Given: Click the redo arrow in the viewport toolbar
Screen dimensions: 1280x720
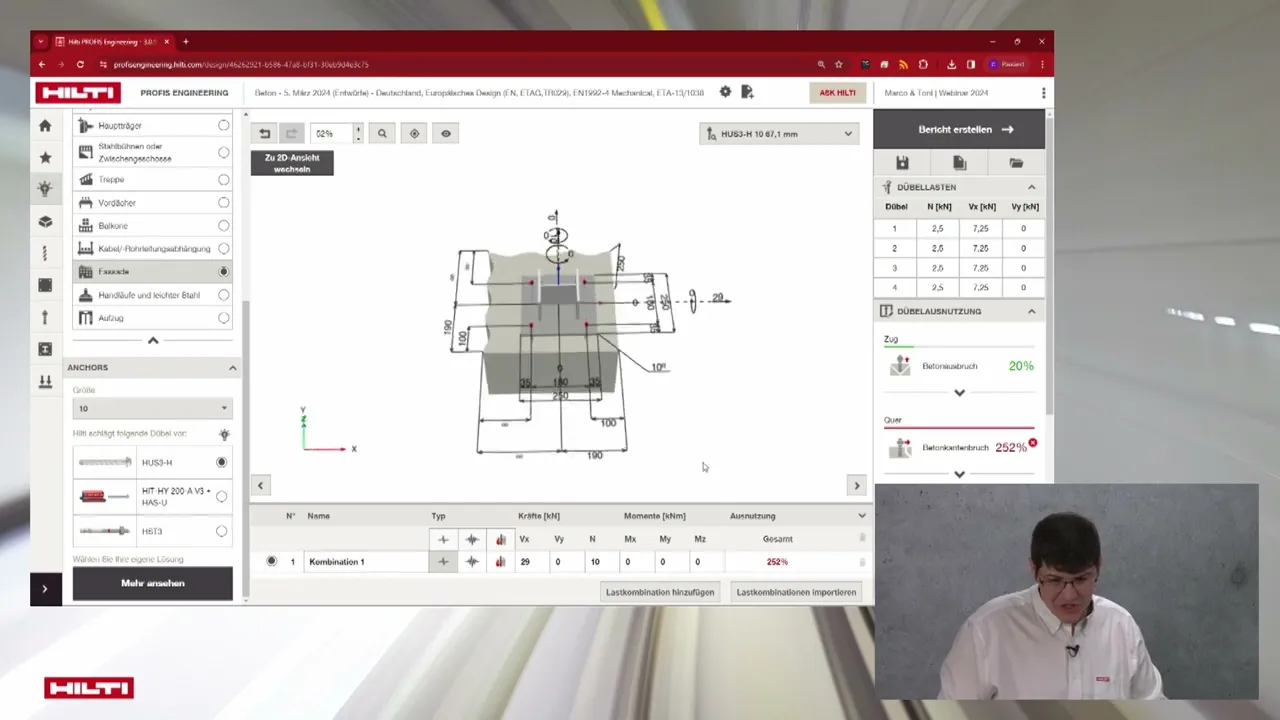Looking at the screenshot, I should click(x=291, y=133).
